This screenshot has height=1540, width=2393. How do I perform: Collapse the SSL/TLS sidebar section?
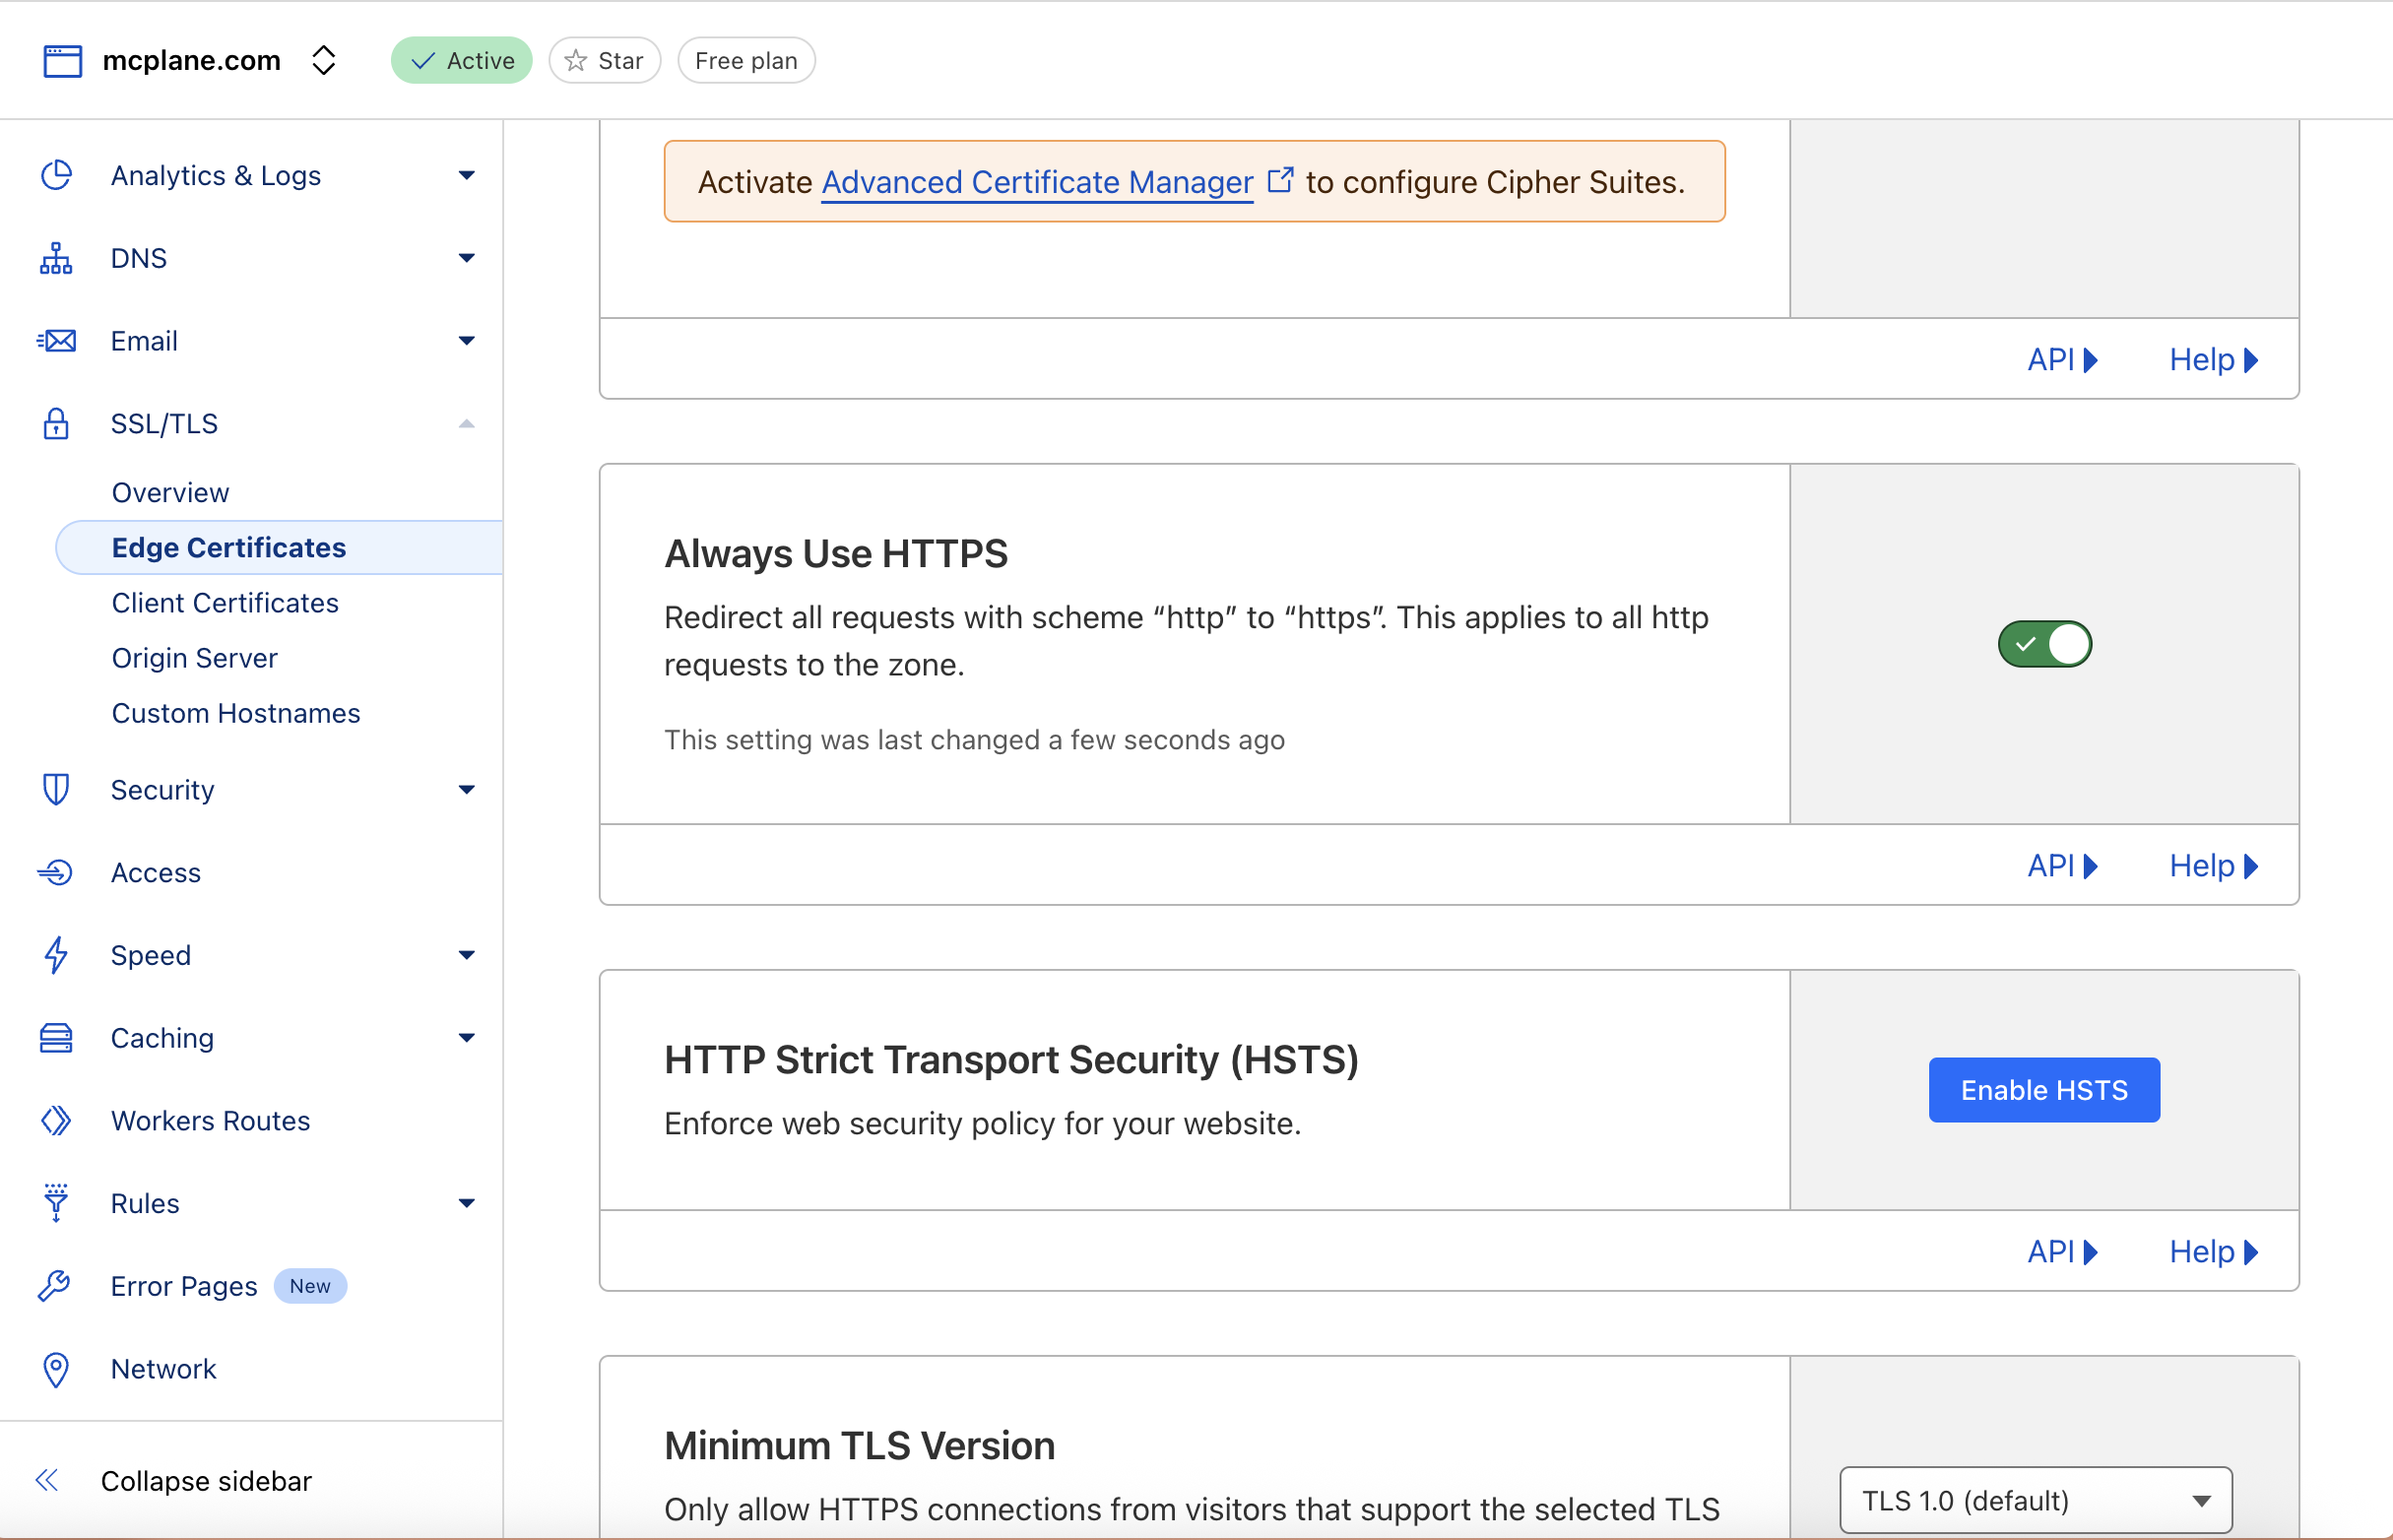[x=466, y=424]
